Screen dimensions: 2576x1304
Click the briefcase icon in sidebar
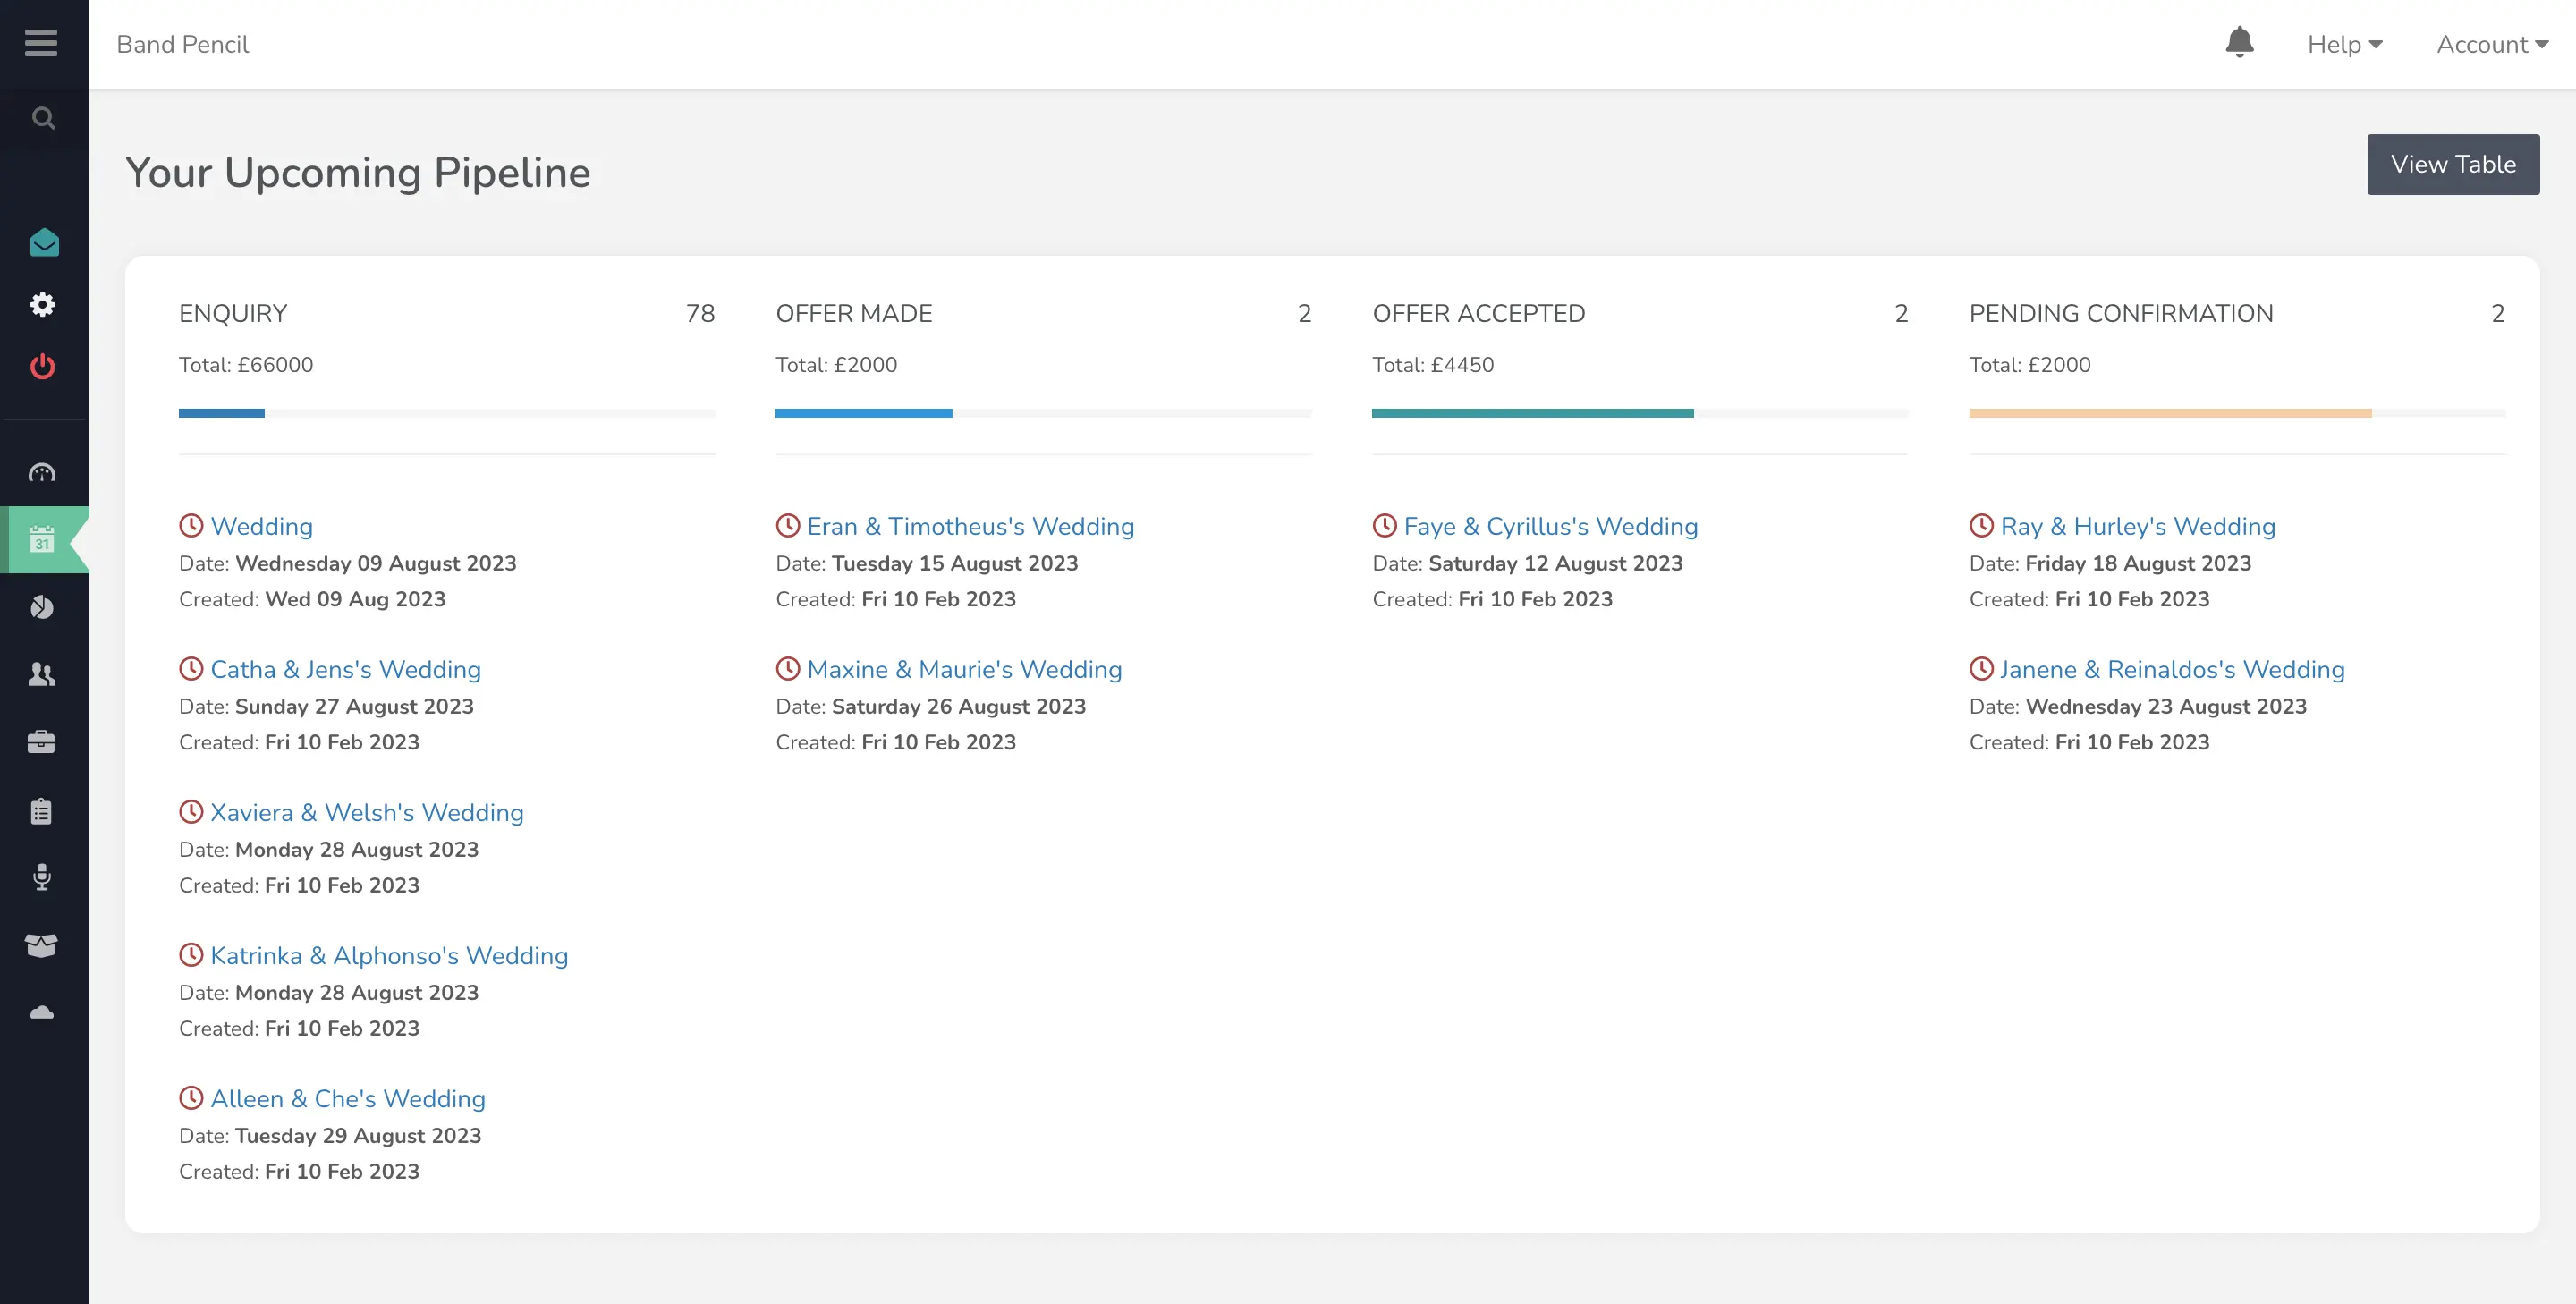(x=41, y=741)
